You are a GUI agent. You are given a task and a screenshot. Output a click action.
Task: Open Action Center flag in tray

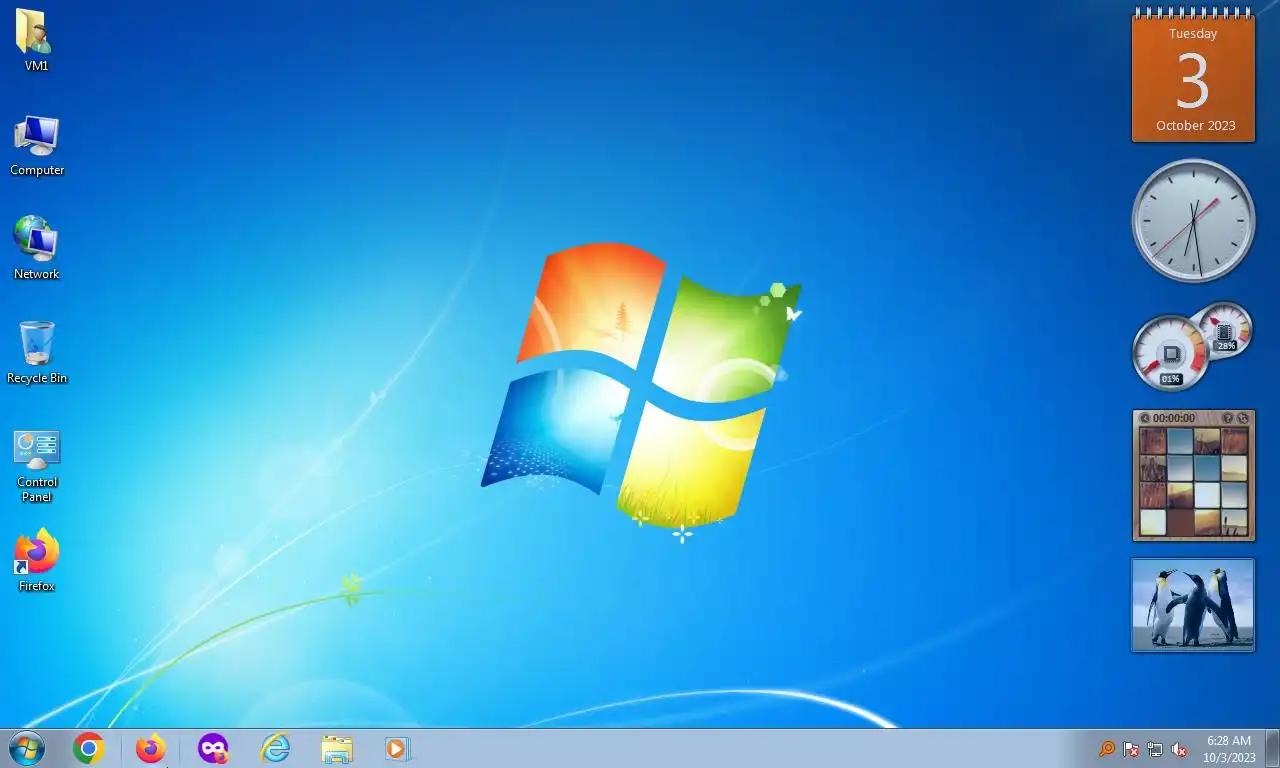(1131, 749)
